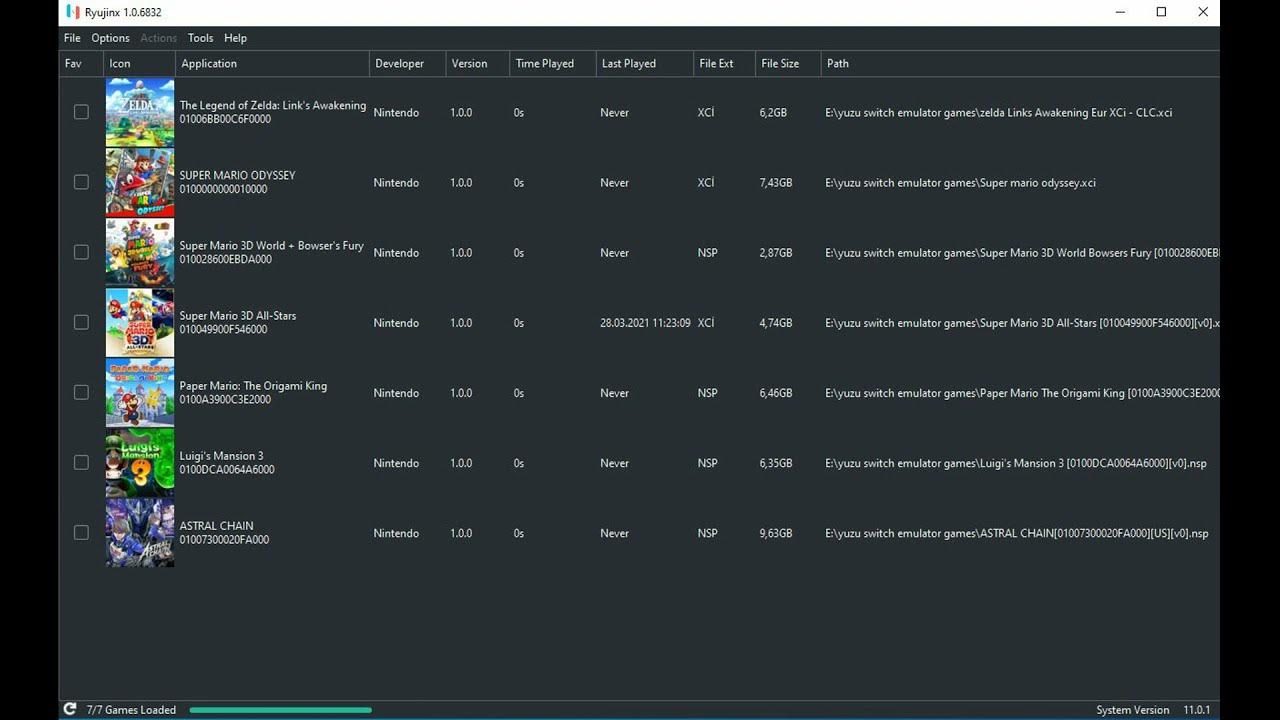This screenshot has width=1280, height=720.
Task: Sort by Last Played column header
Action: click(645, 63)
